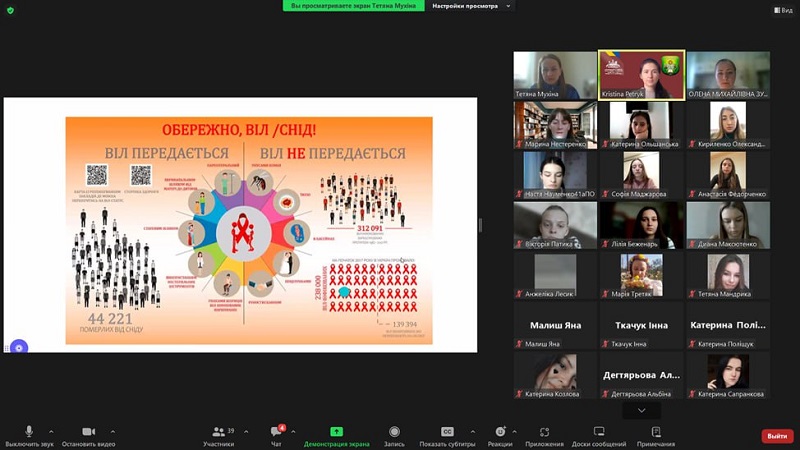
Task: Click the green encryption shield icon
Action: click(10, 9)
